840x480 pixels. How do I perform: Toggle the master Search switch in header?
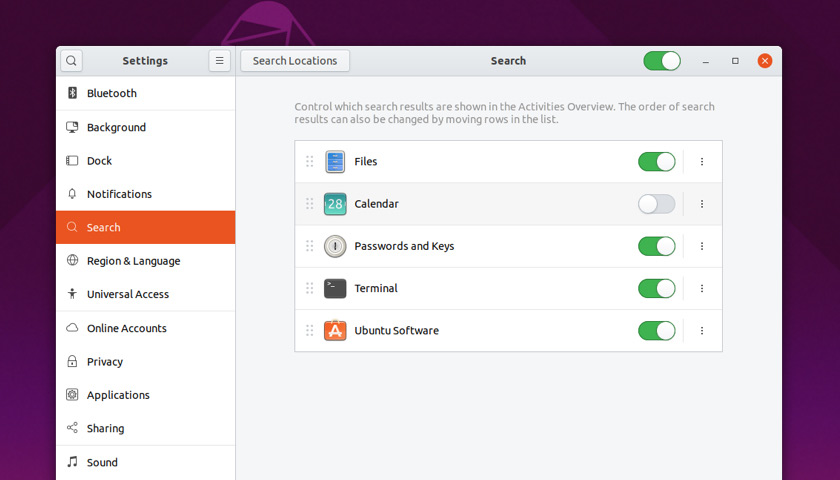click(662, 61)
